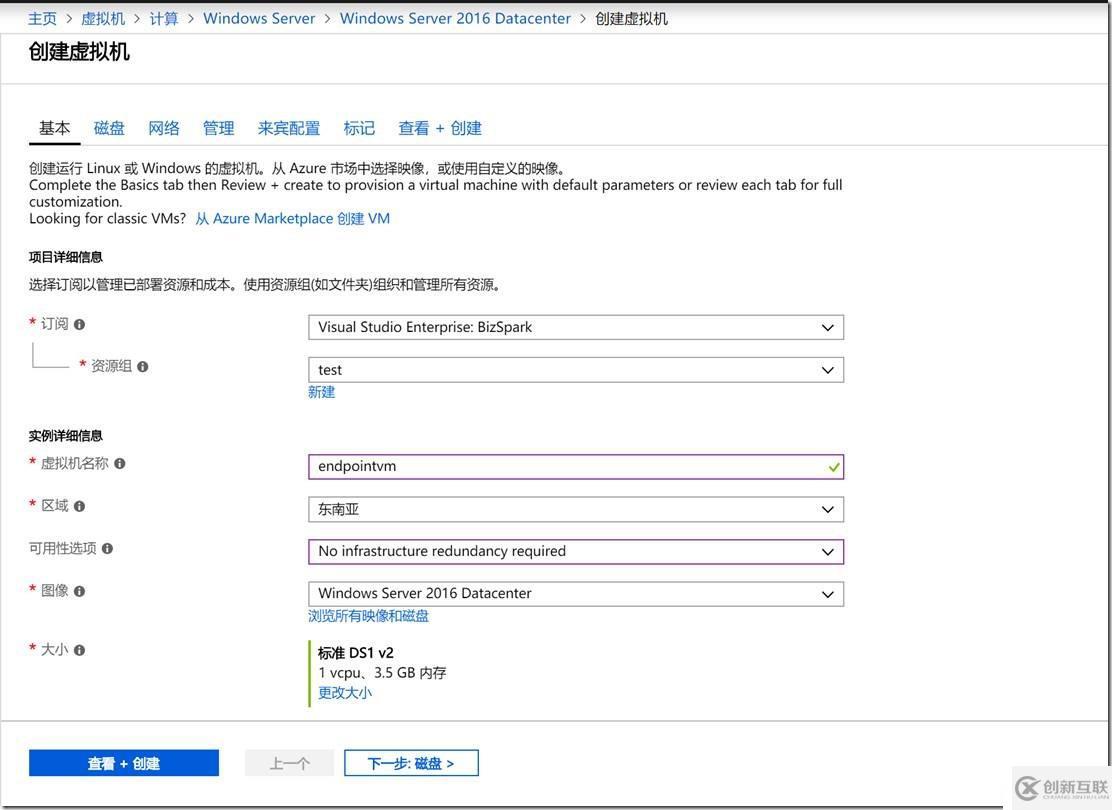Screen dimensions: 1112x810
Task: Click the info icon next to 订阅
Action: (x=78, y=322)
